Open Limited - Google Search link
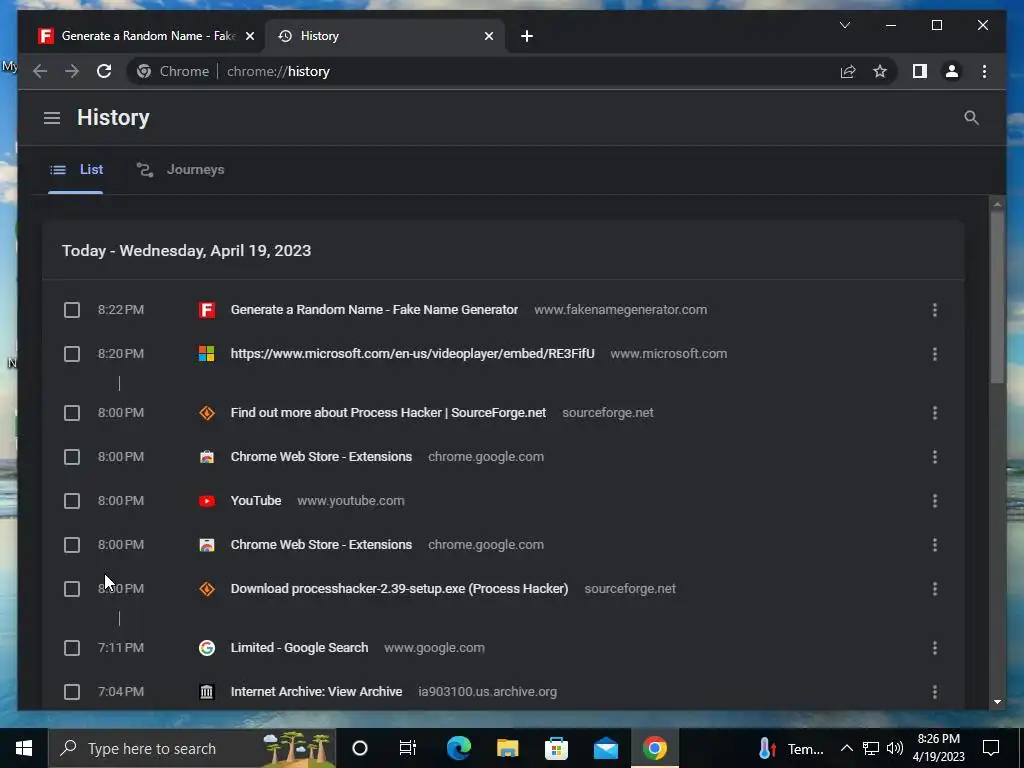Screen dimensions: 1024x768 [299, 648]
